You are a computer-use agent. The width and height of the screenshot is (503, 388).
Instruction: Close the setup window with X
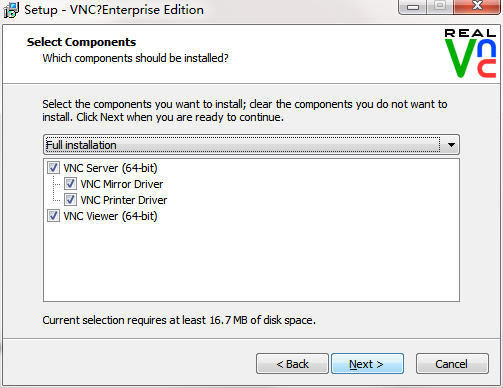coord(477,7)
